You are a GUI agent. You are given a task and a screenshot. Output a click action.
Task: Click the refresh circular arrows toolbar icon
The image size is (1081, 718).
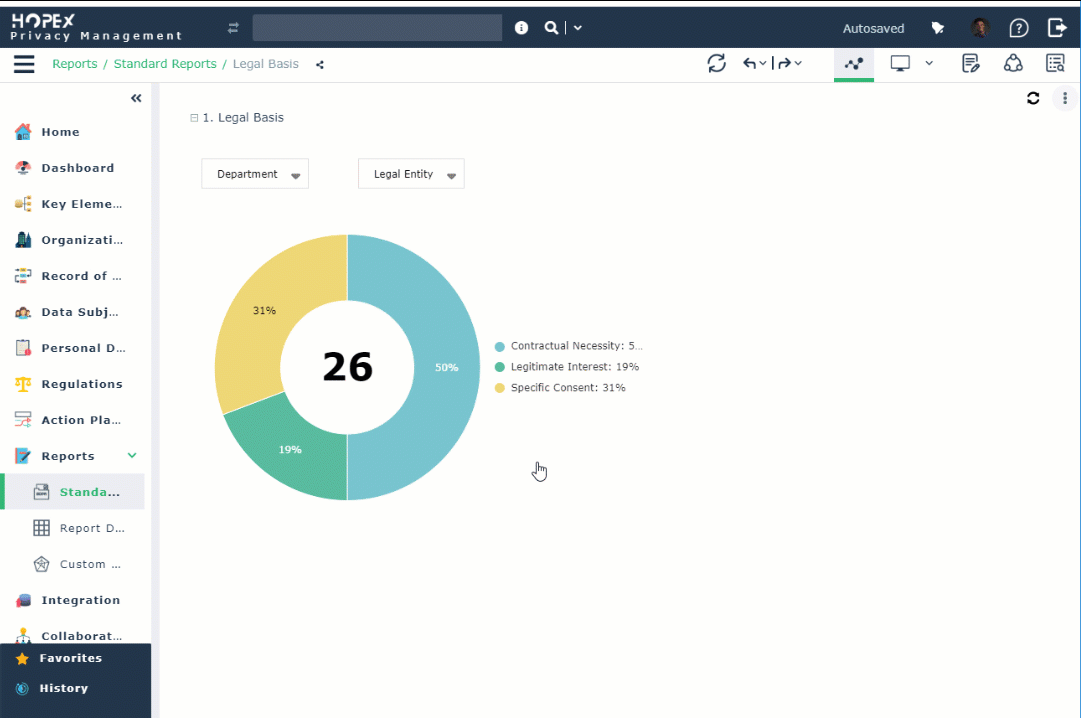coord(716,63)
